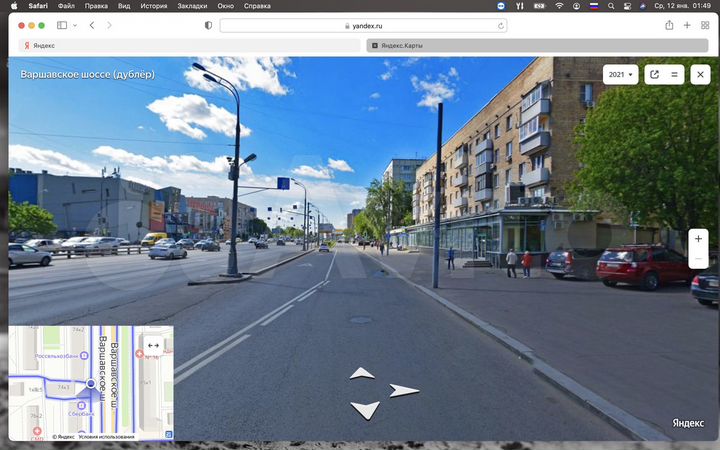The image size is (720, 450).
Task: Open the Закладки menu
Action: tap(192, 6)
